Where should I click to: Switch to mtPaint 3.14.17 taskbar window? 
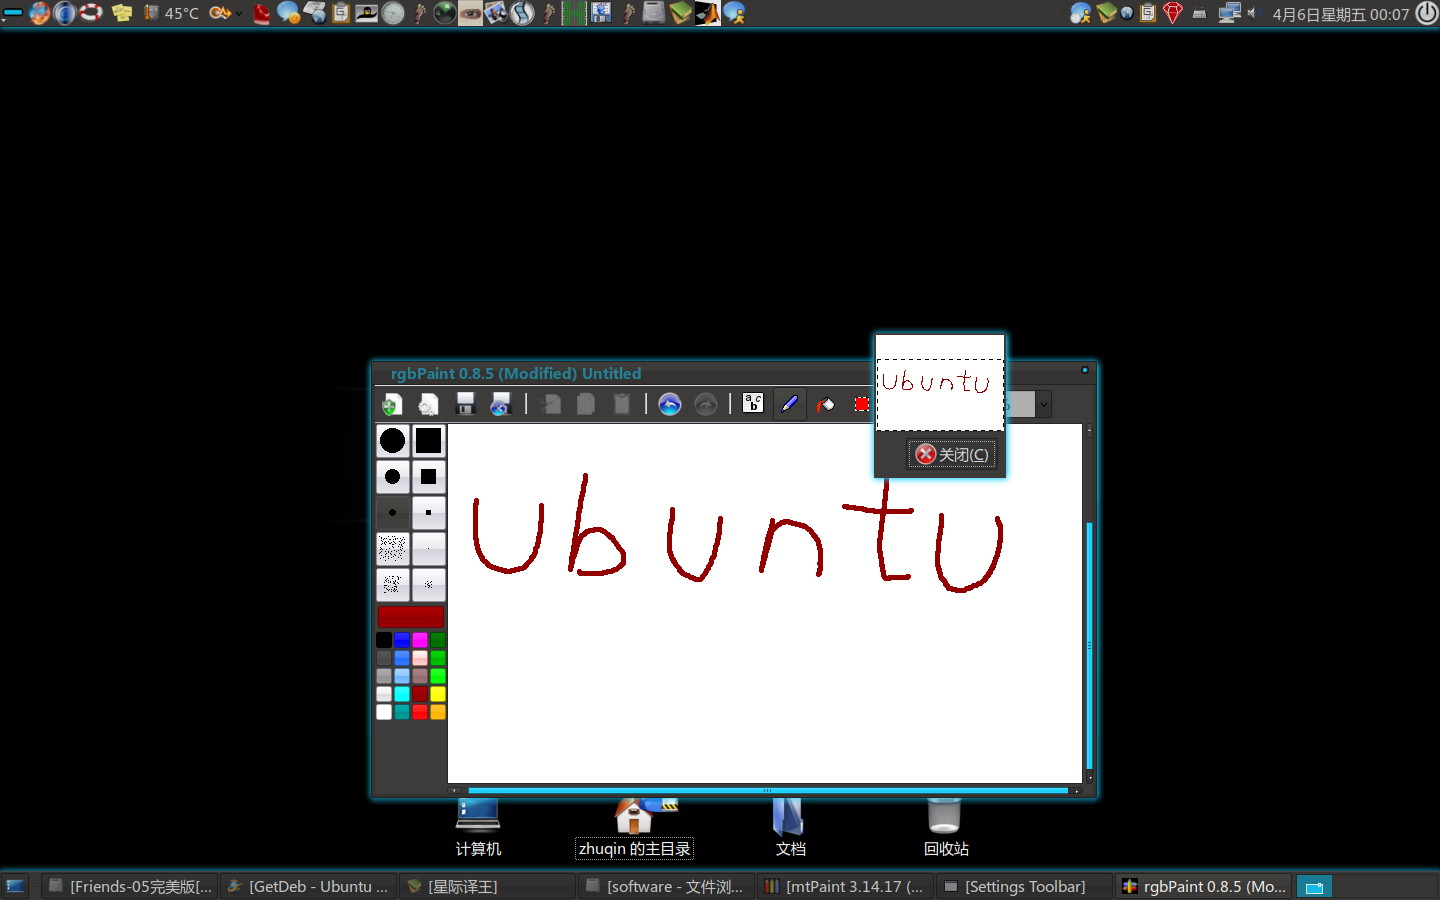point(845,886)
